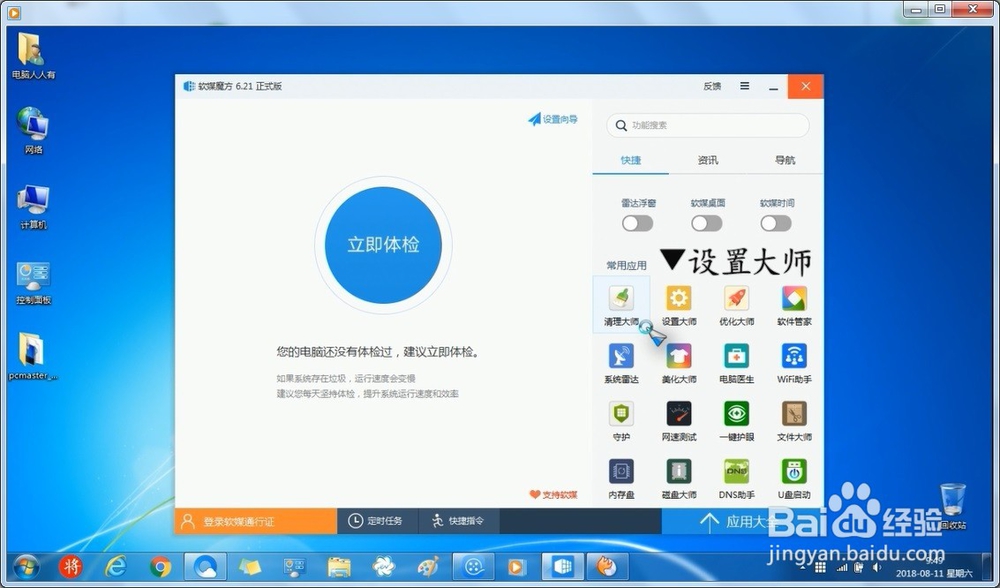Switch to 快捷 tab
The image size is (1000, 588).
click(631, 160)
